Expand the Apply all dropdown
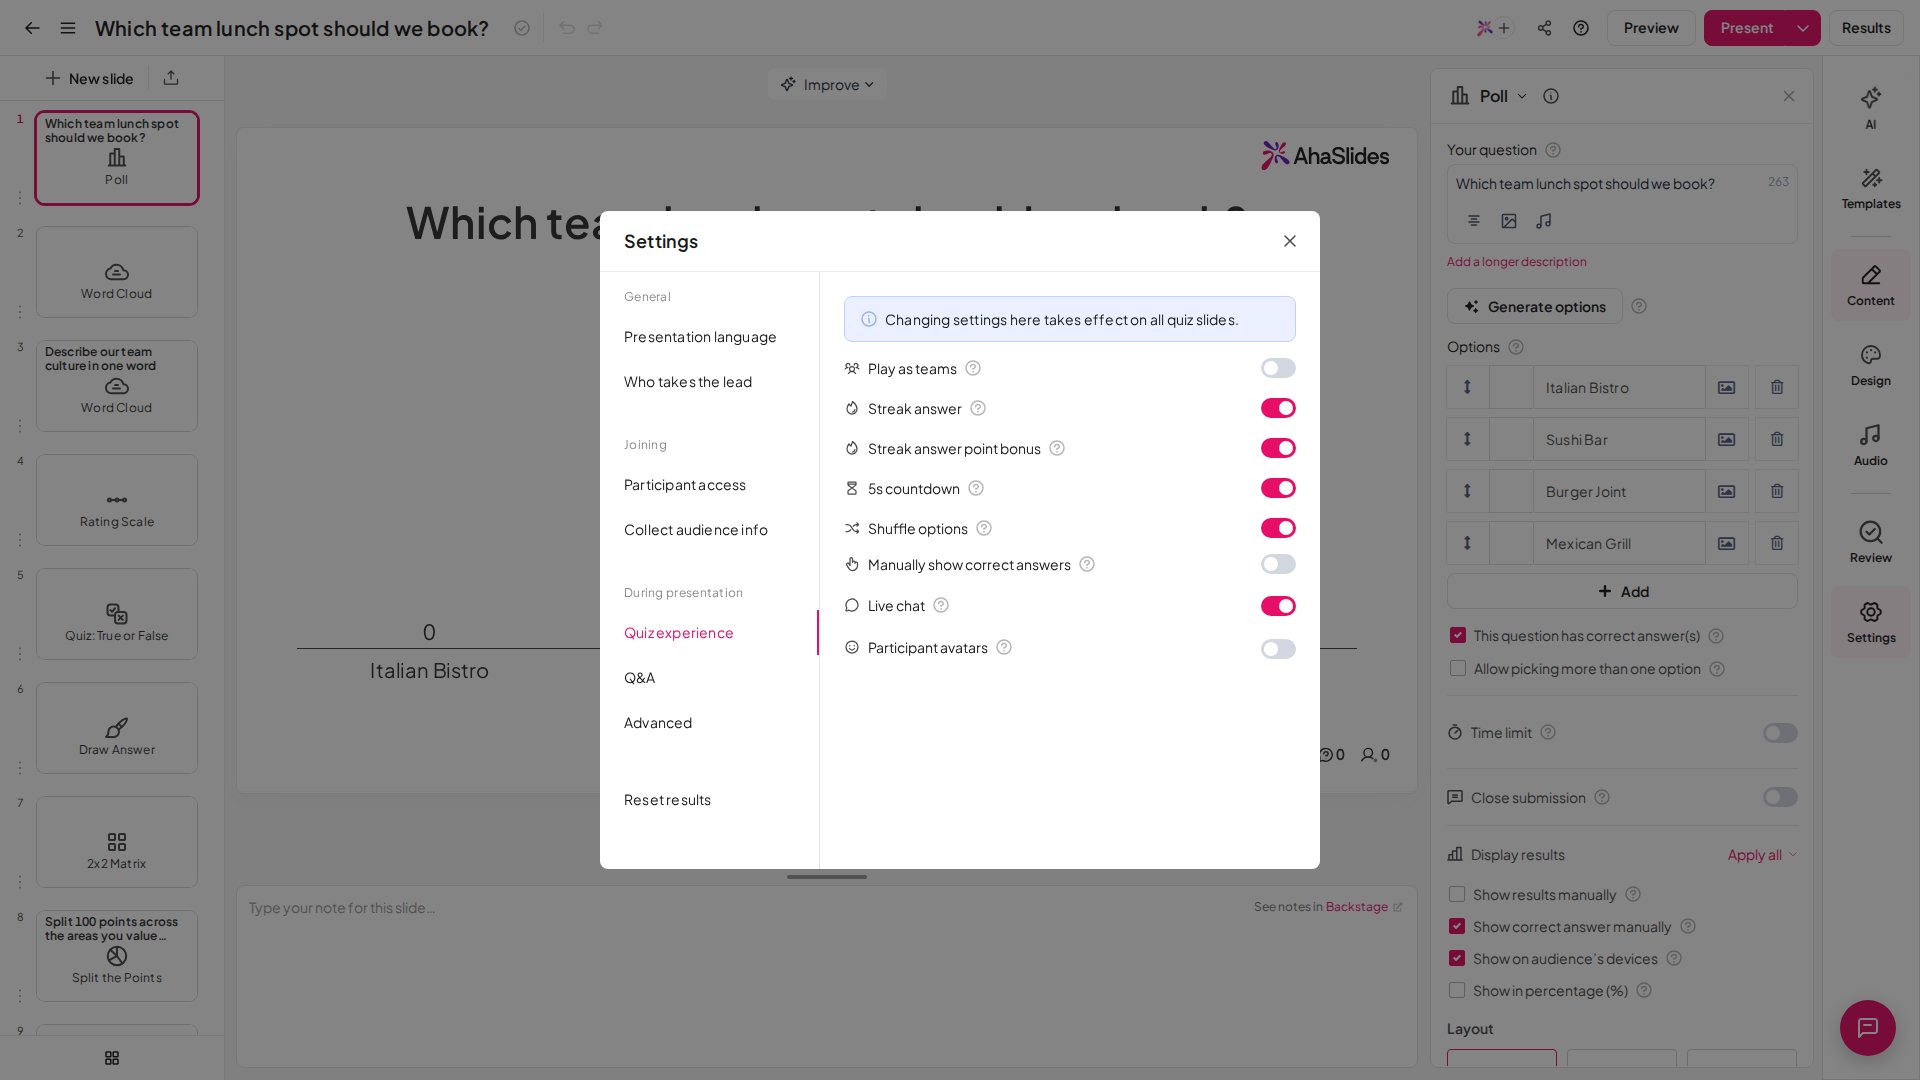1920x1080 pixels. click(1762, 855)
